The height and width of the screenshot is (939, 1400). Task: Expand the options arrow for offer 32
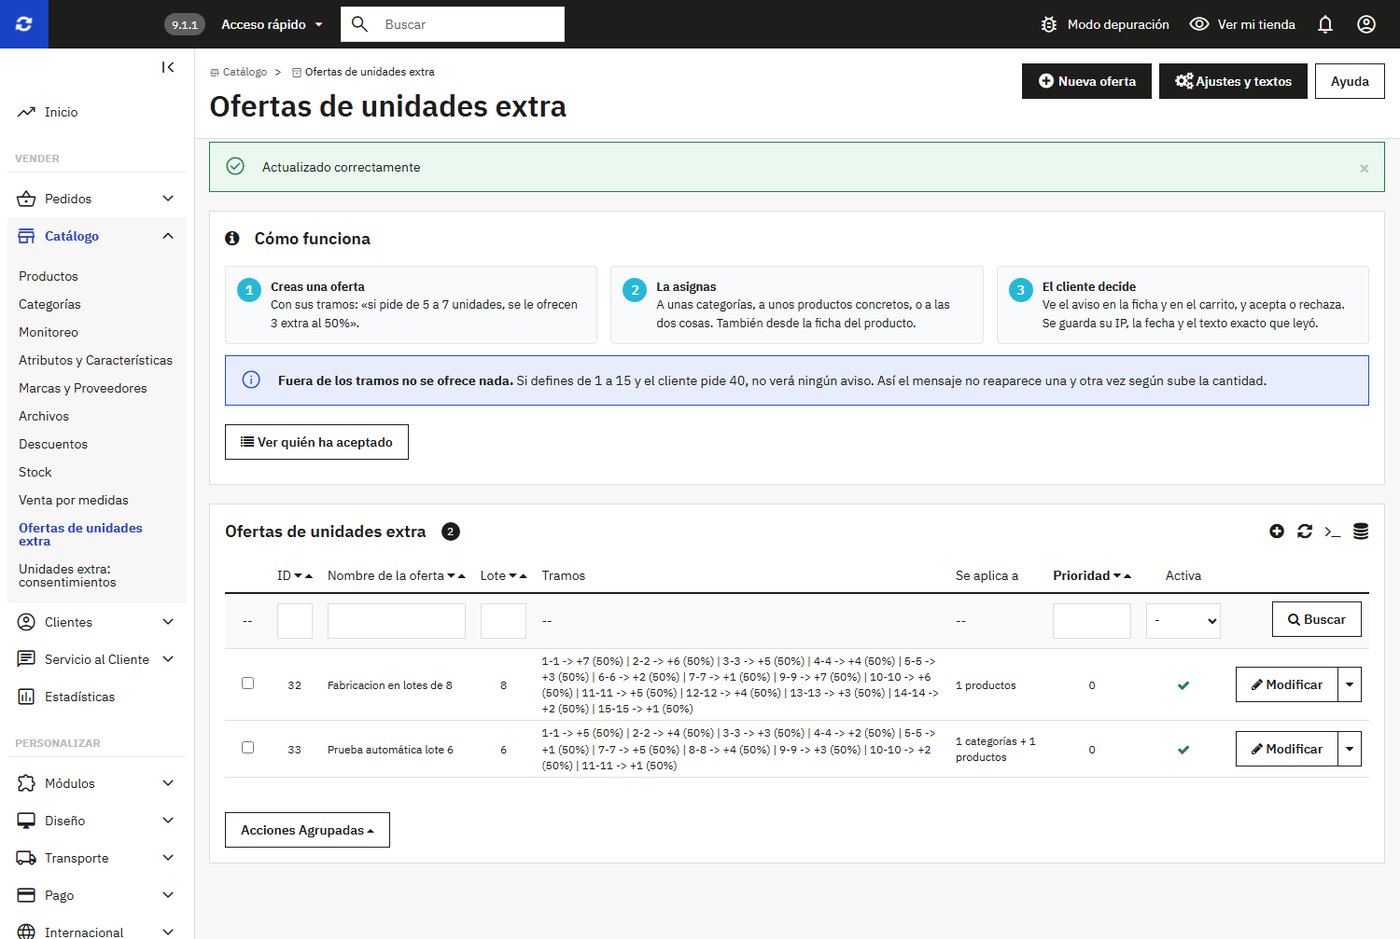click(x=1349, y=685)
